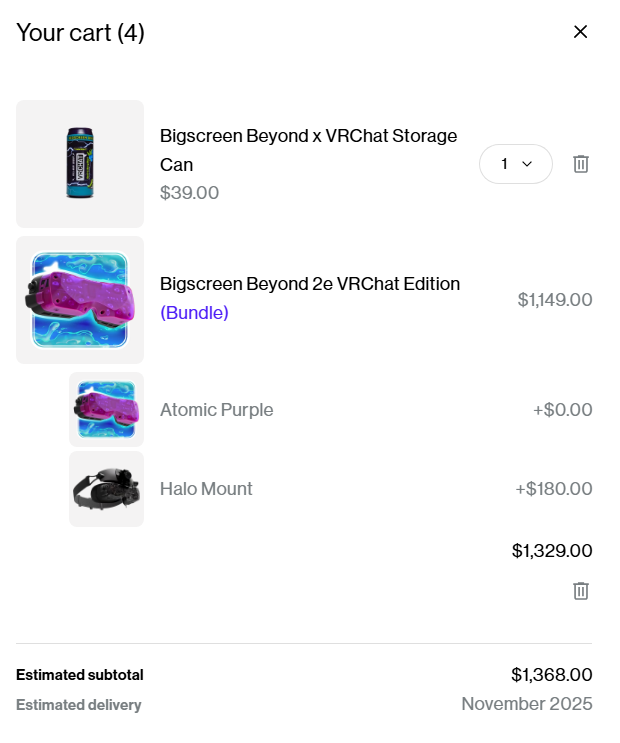Click the Atomic Purple option label
Viewport: 620px width, 743px height.
coord(216,410)
